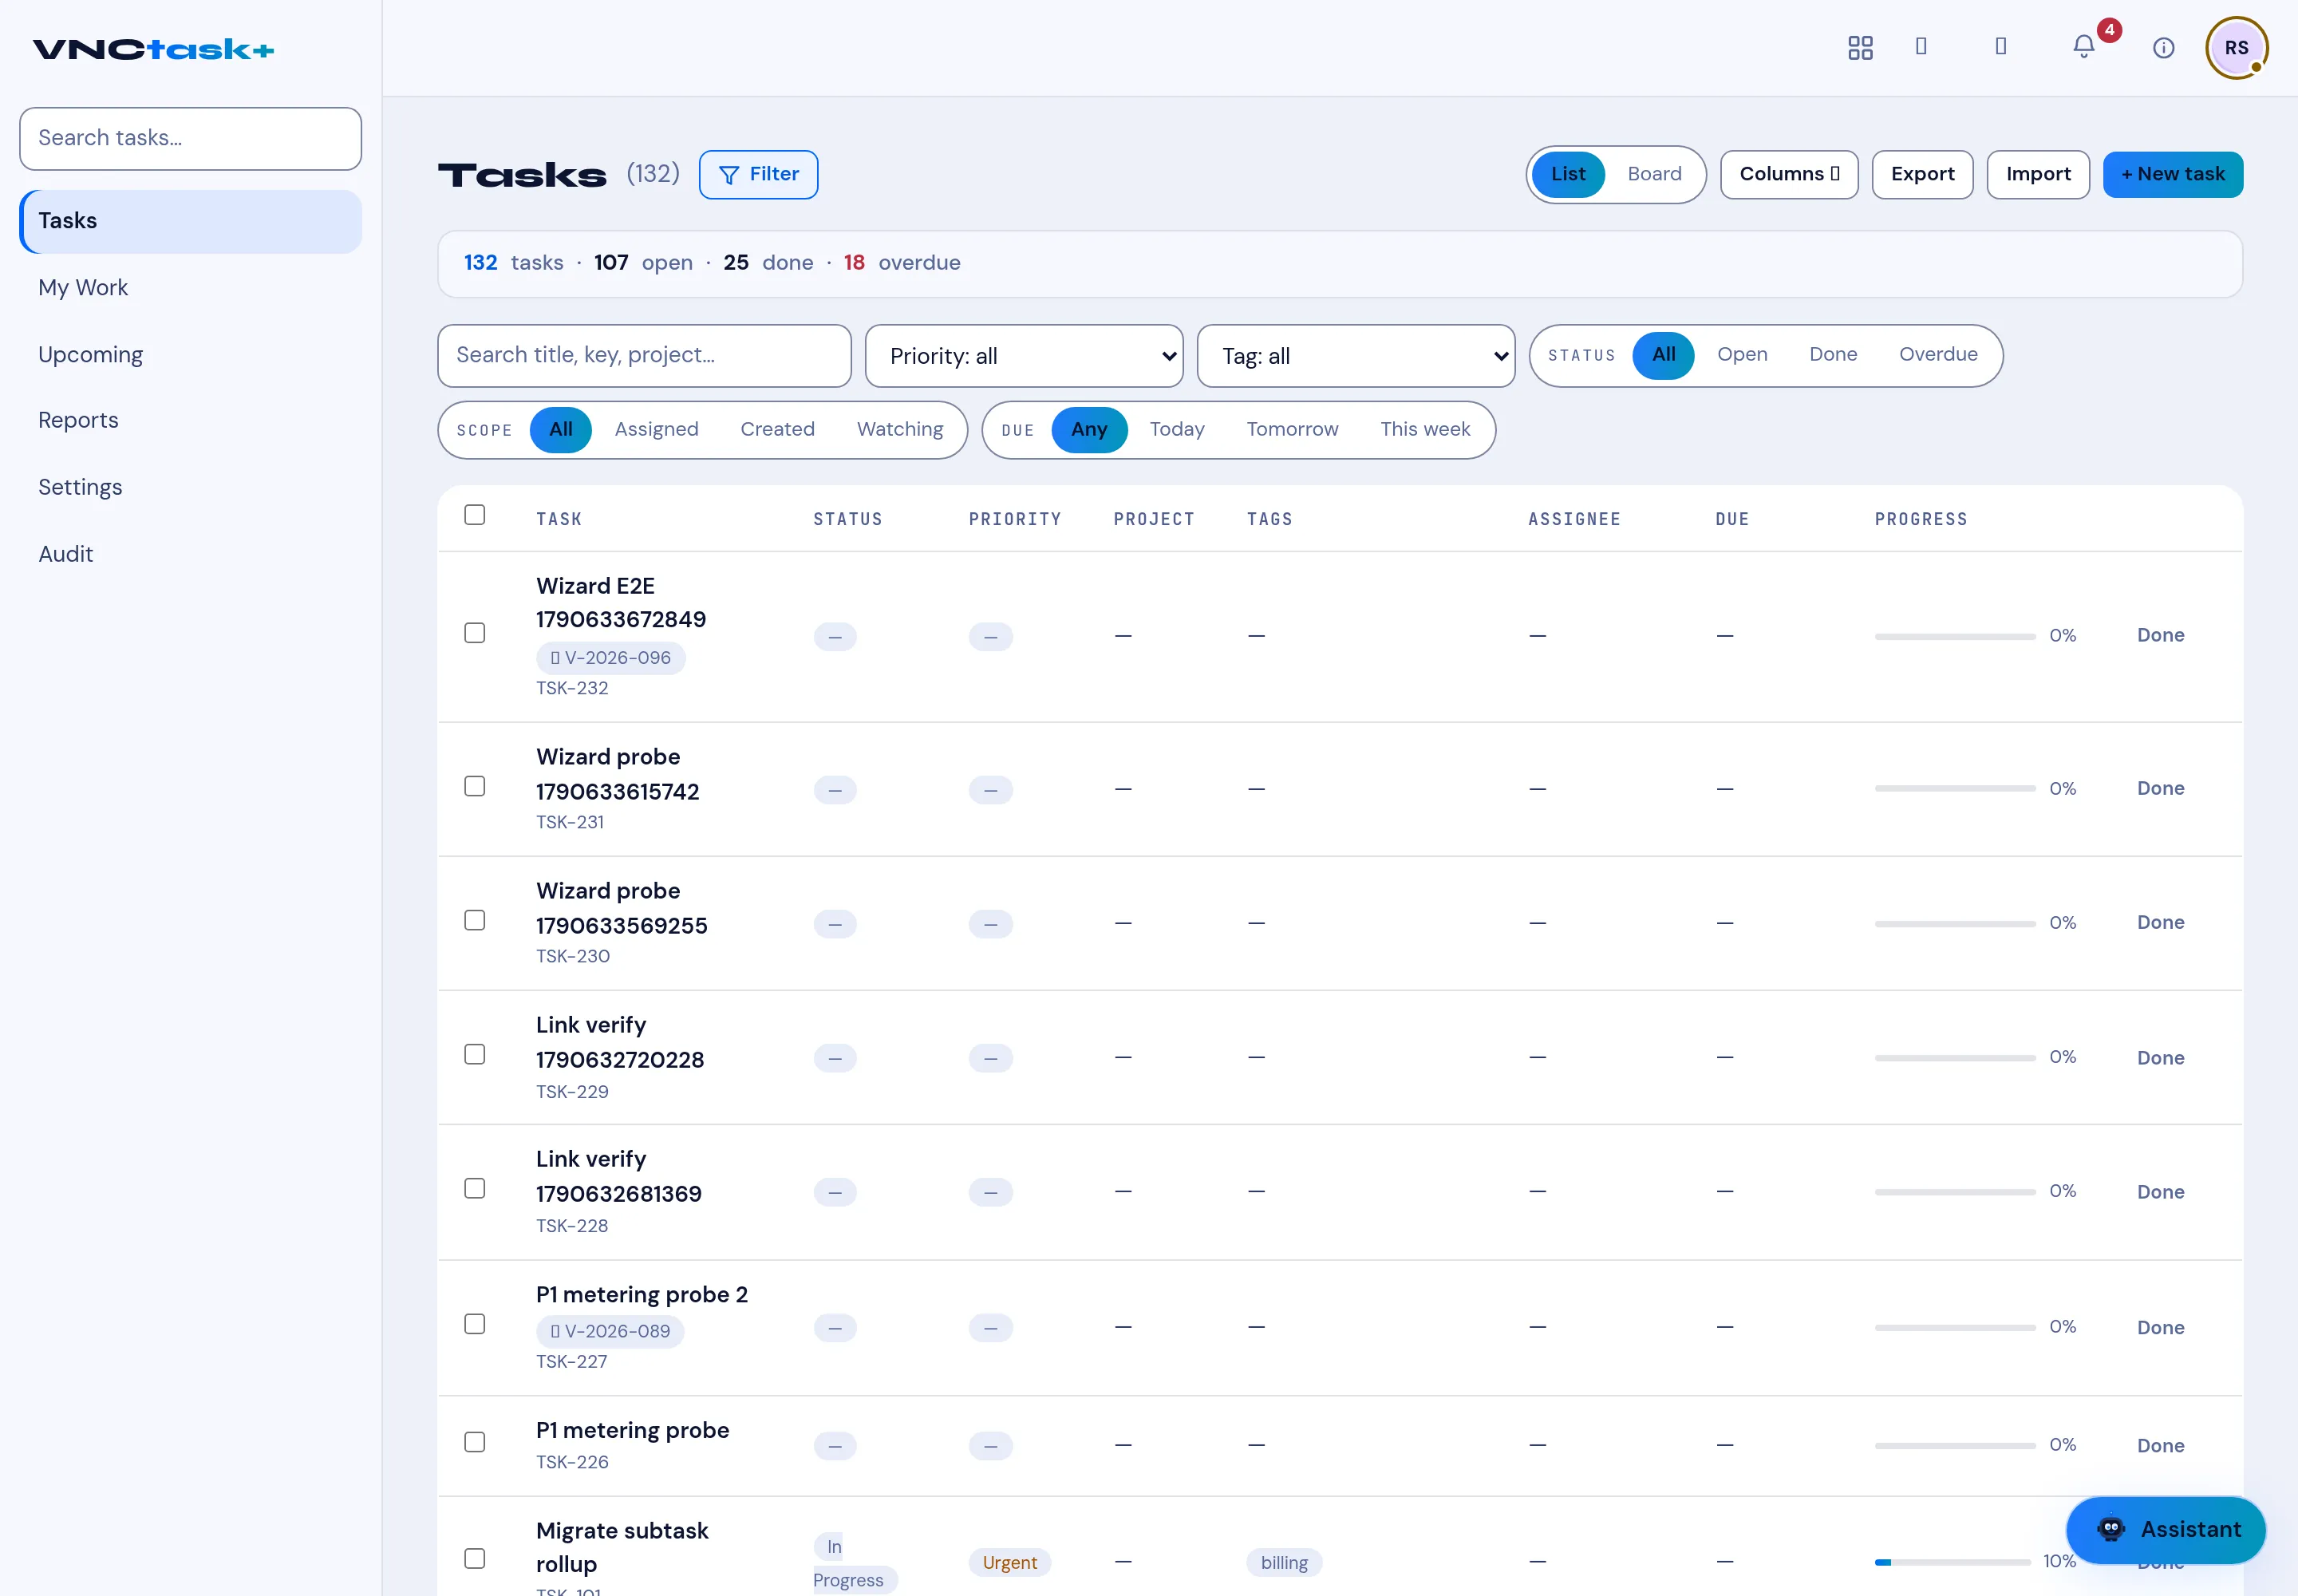Filter status by Open

1742,355
